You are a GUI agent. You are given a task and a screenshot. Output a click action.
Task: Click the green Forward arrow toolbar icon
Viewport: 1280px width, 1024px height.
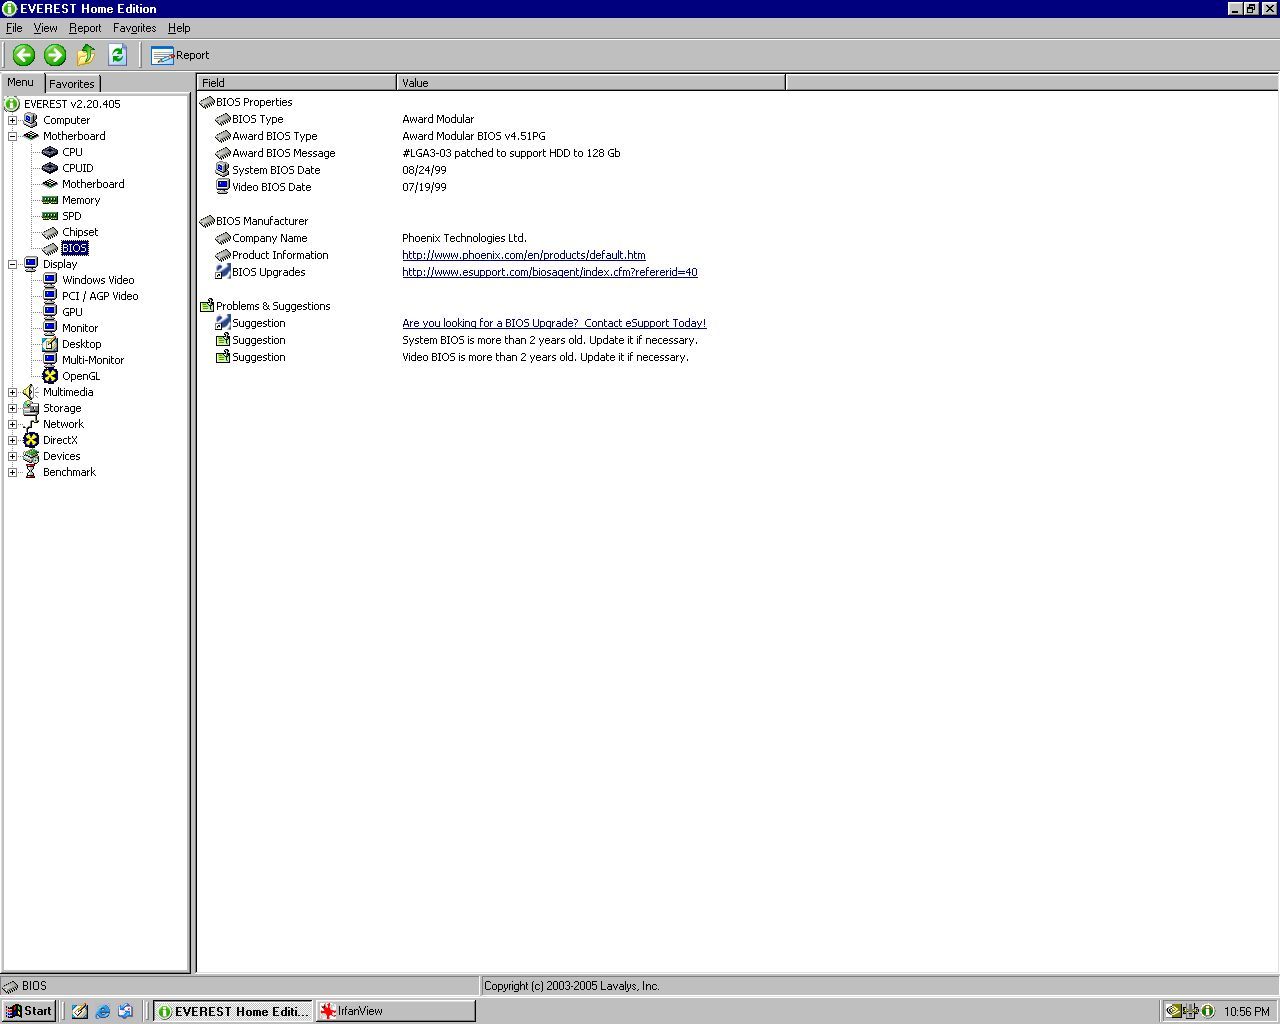tap(55, 55)
